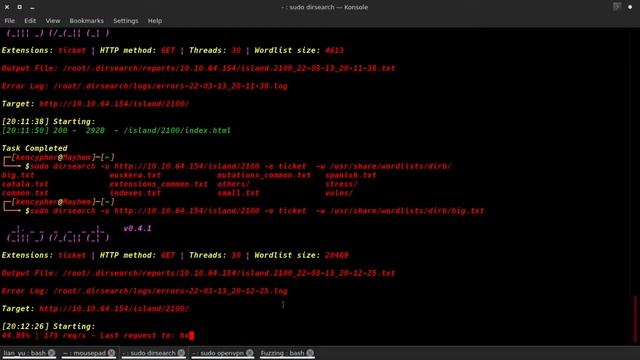640x360 pixels.
Task: Click the catala.txt wordlist name
Action: point(25,184)
